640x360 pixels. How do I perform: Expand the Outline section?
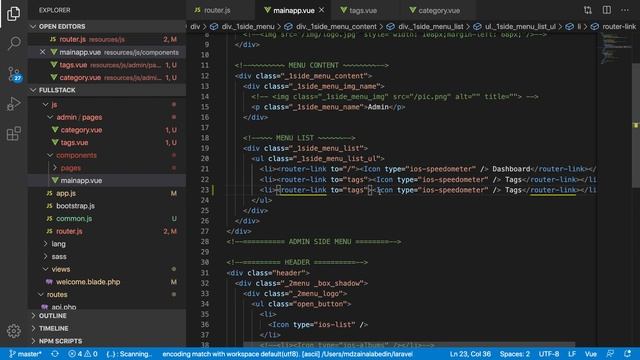tap(107, 316)
